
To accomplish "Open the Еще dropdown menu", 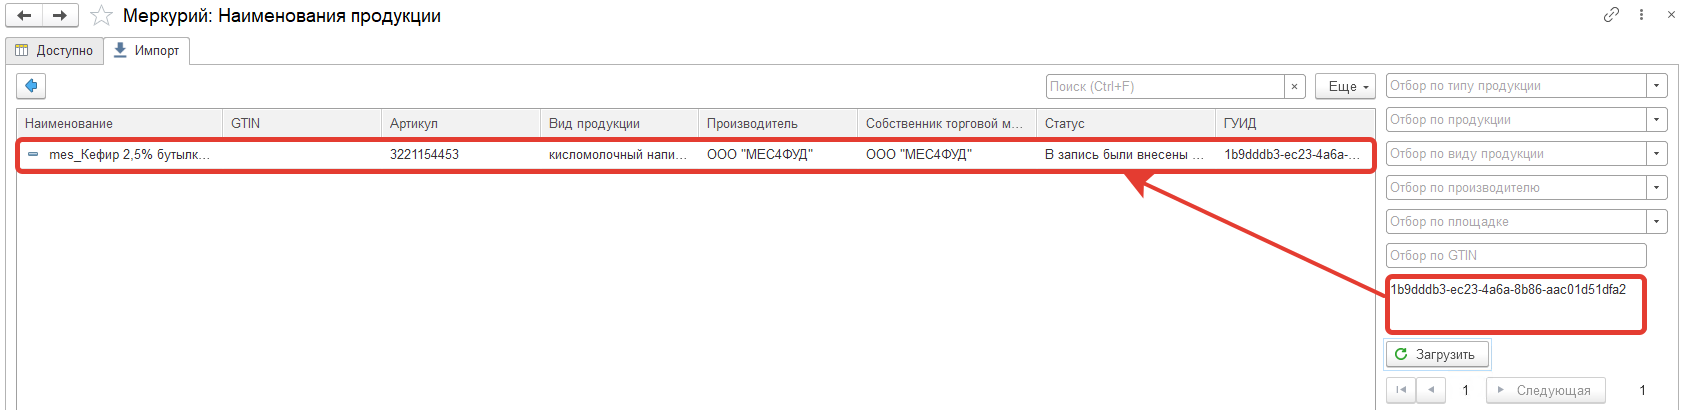I will point(1345,87).
